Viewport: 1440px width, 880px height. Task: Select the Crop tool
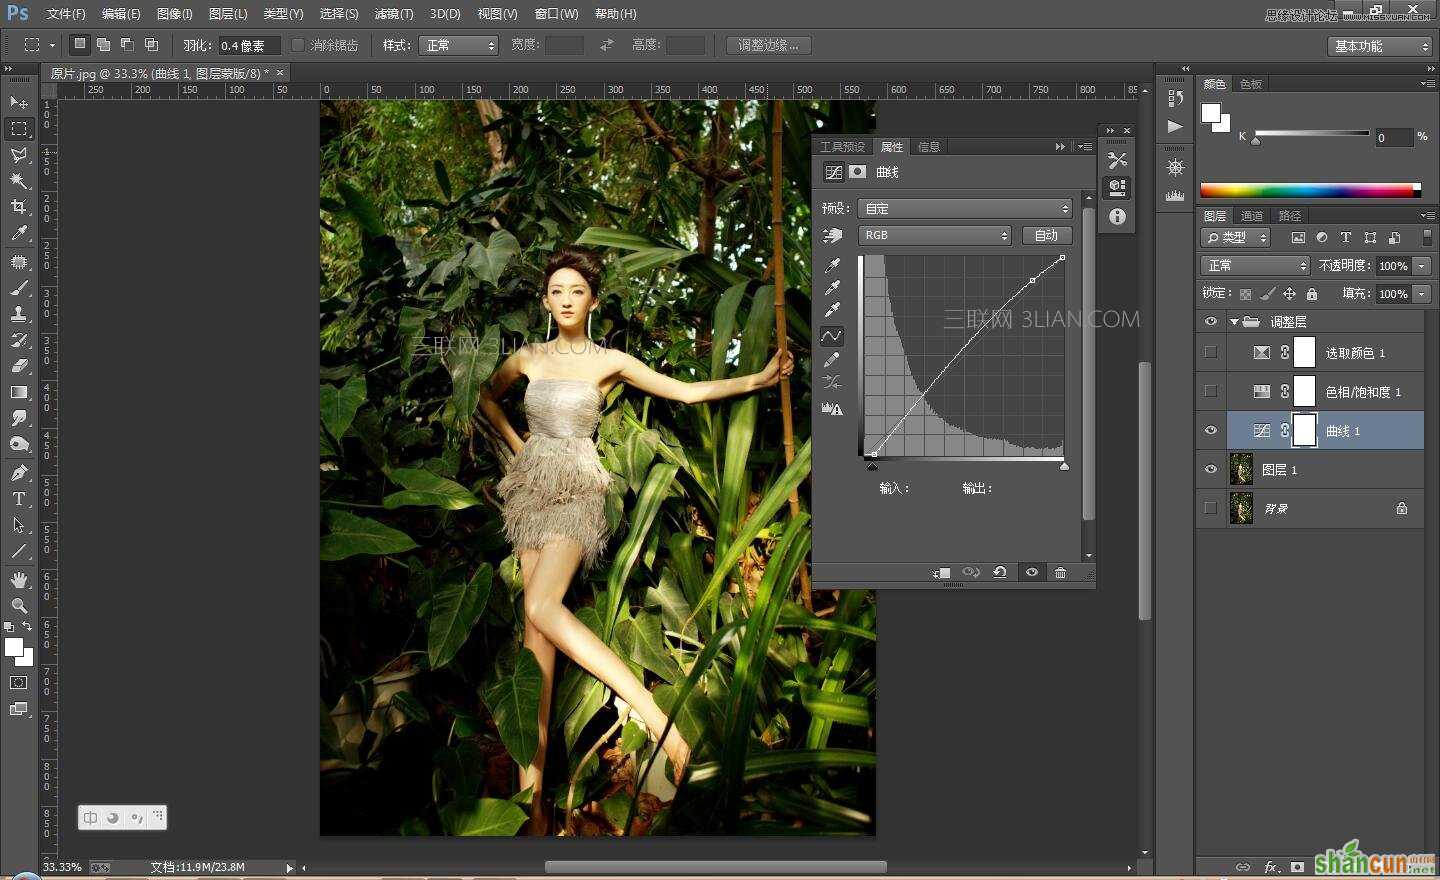pyautogui.click(x=19, y=207)
